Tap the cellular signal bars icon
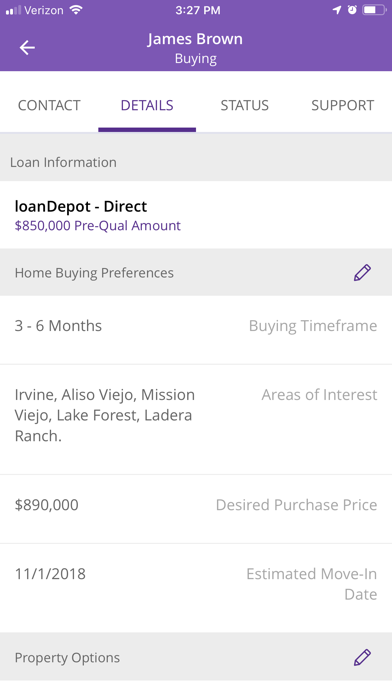392x696 pixels. (13, 11)
